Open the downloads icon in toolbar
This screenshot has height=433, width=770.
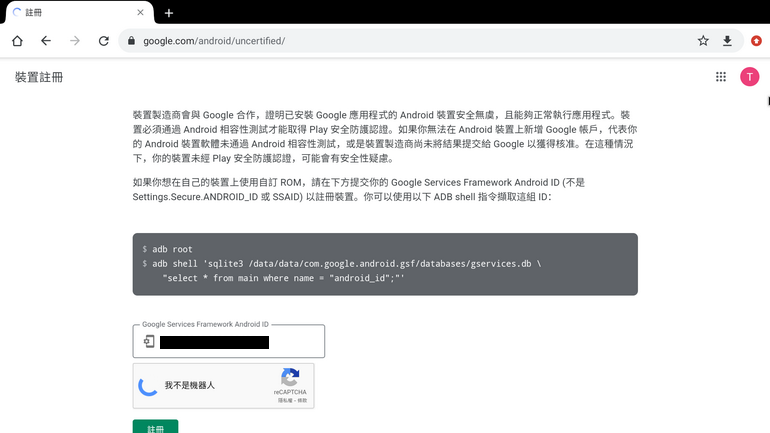[727, 41]
